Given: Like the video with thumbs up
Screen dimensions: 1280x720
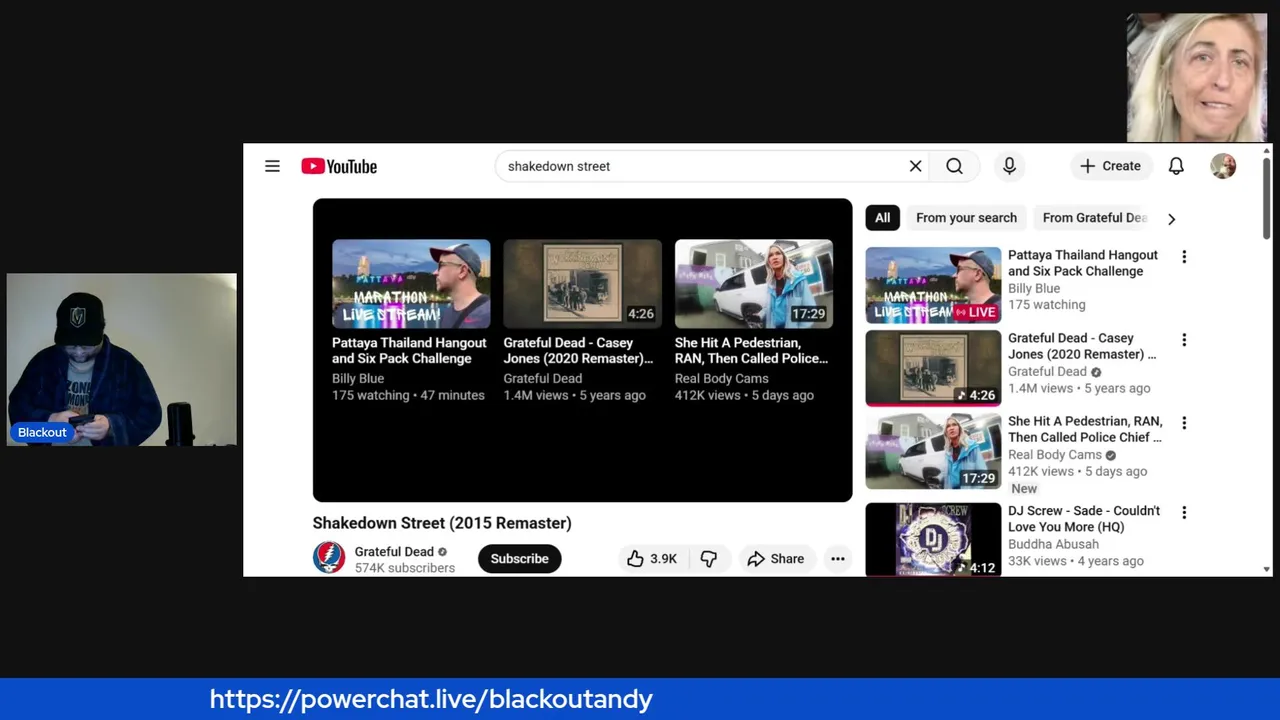Looking at the screenshot, I should point(652,559).
